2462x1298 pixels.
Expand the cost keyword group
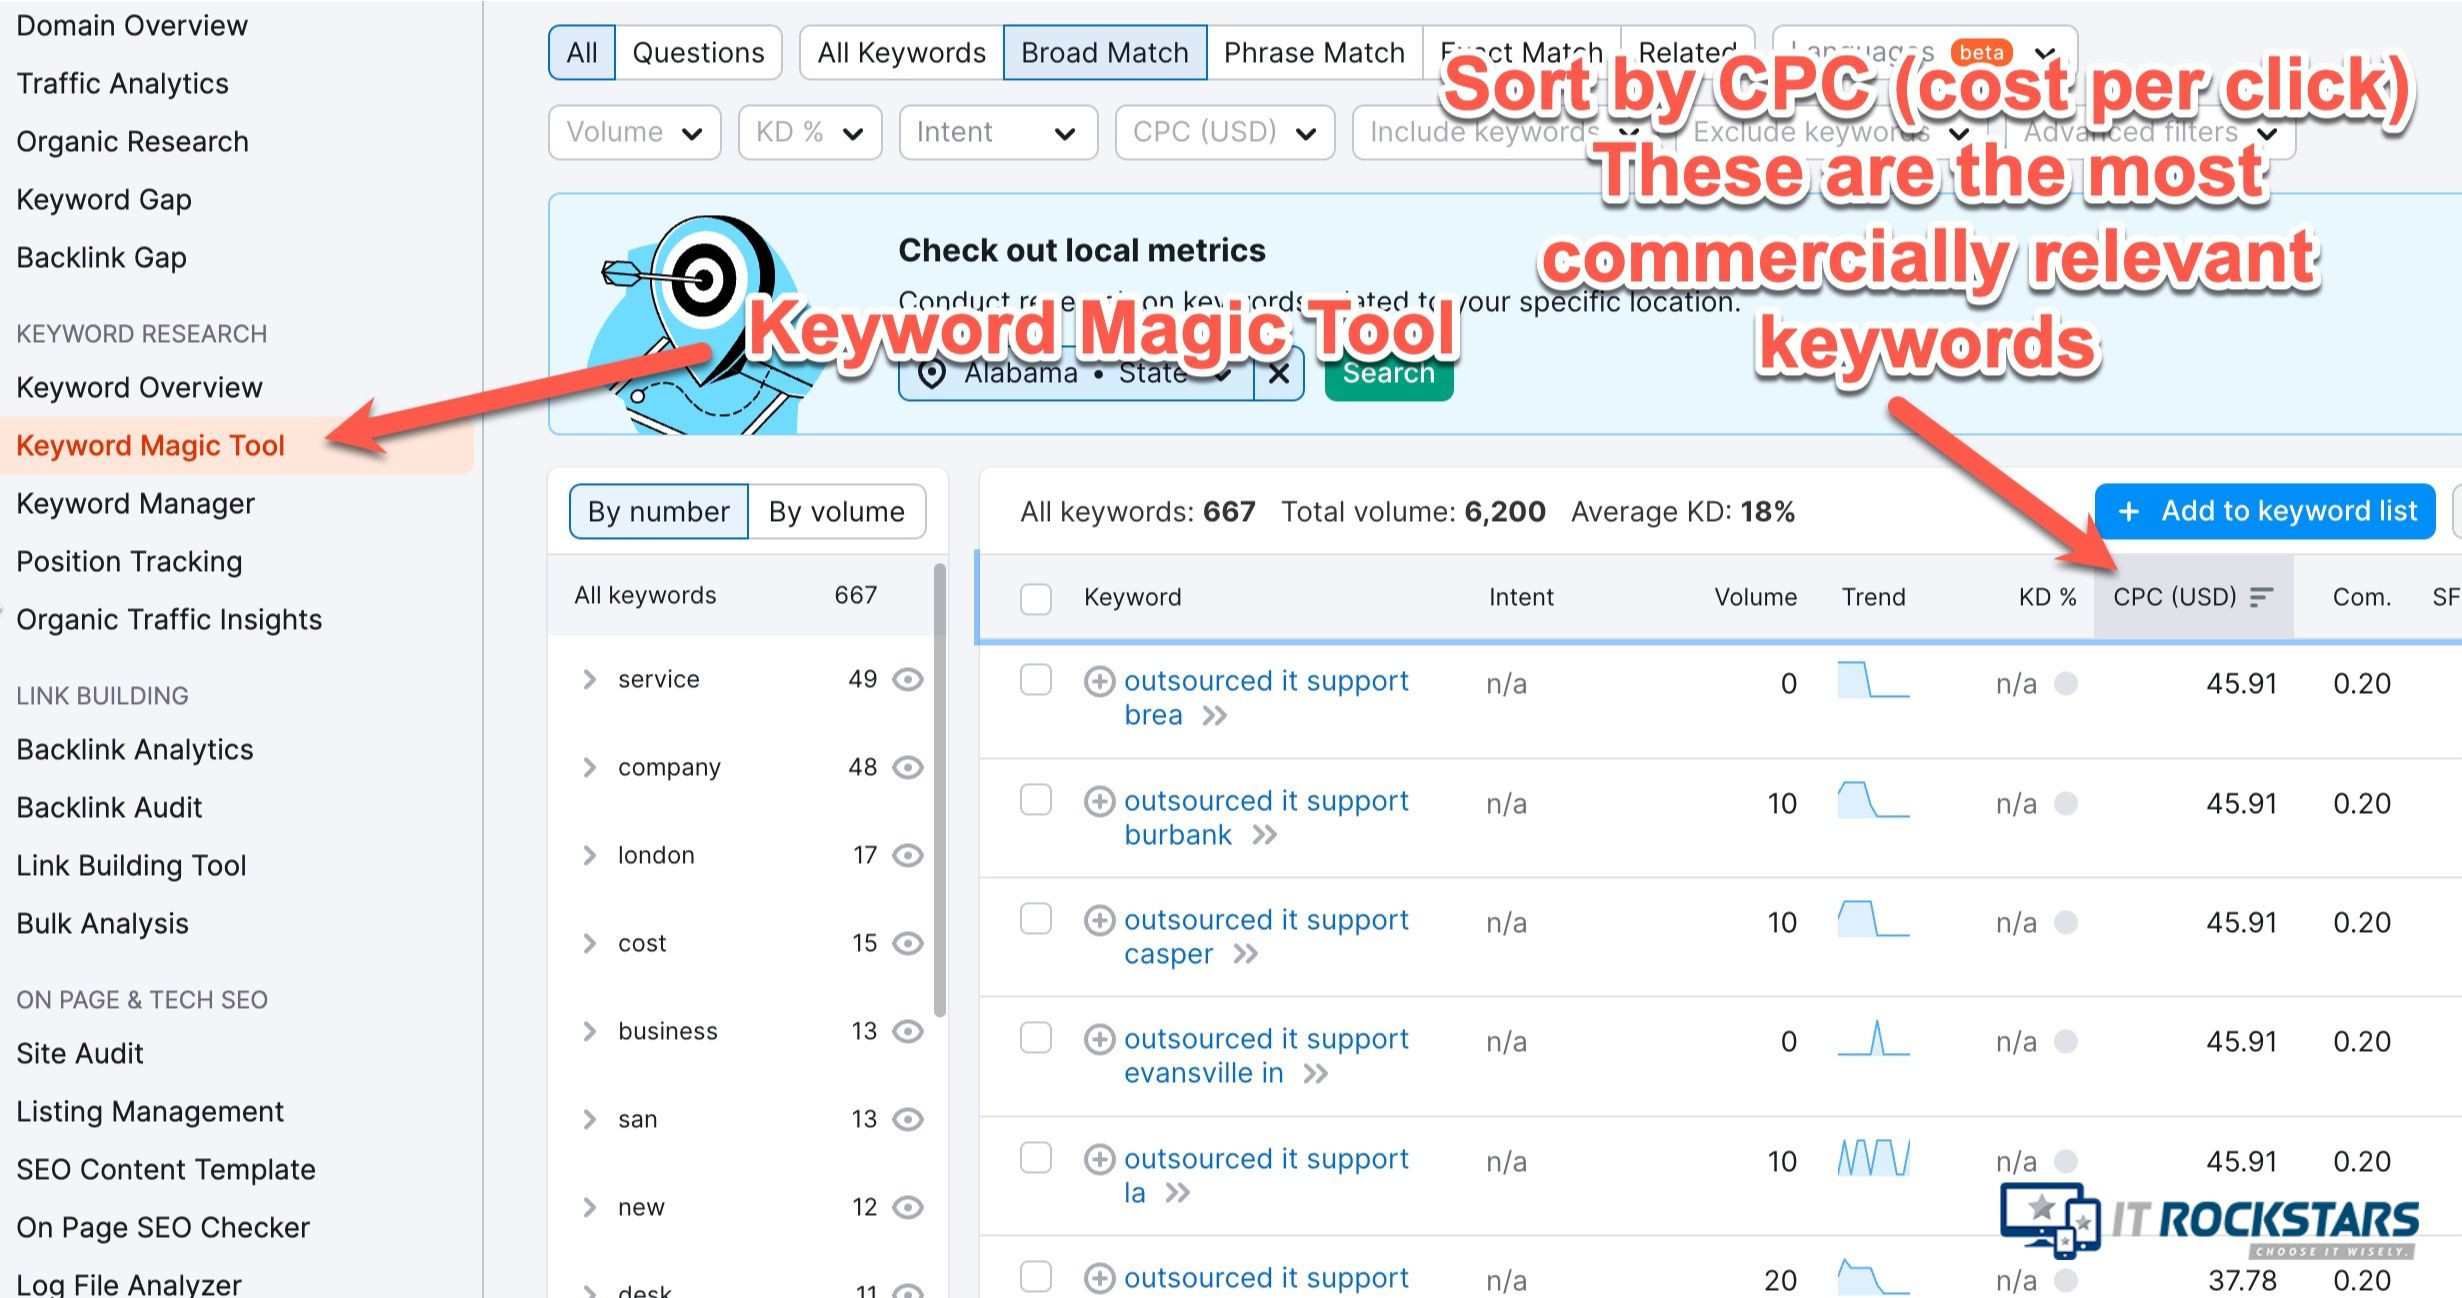(x=589, y=944)
